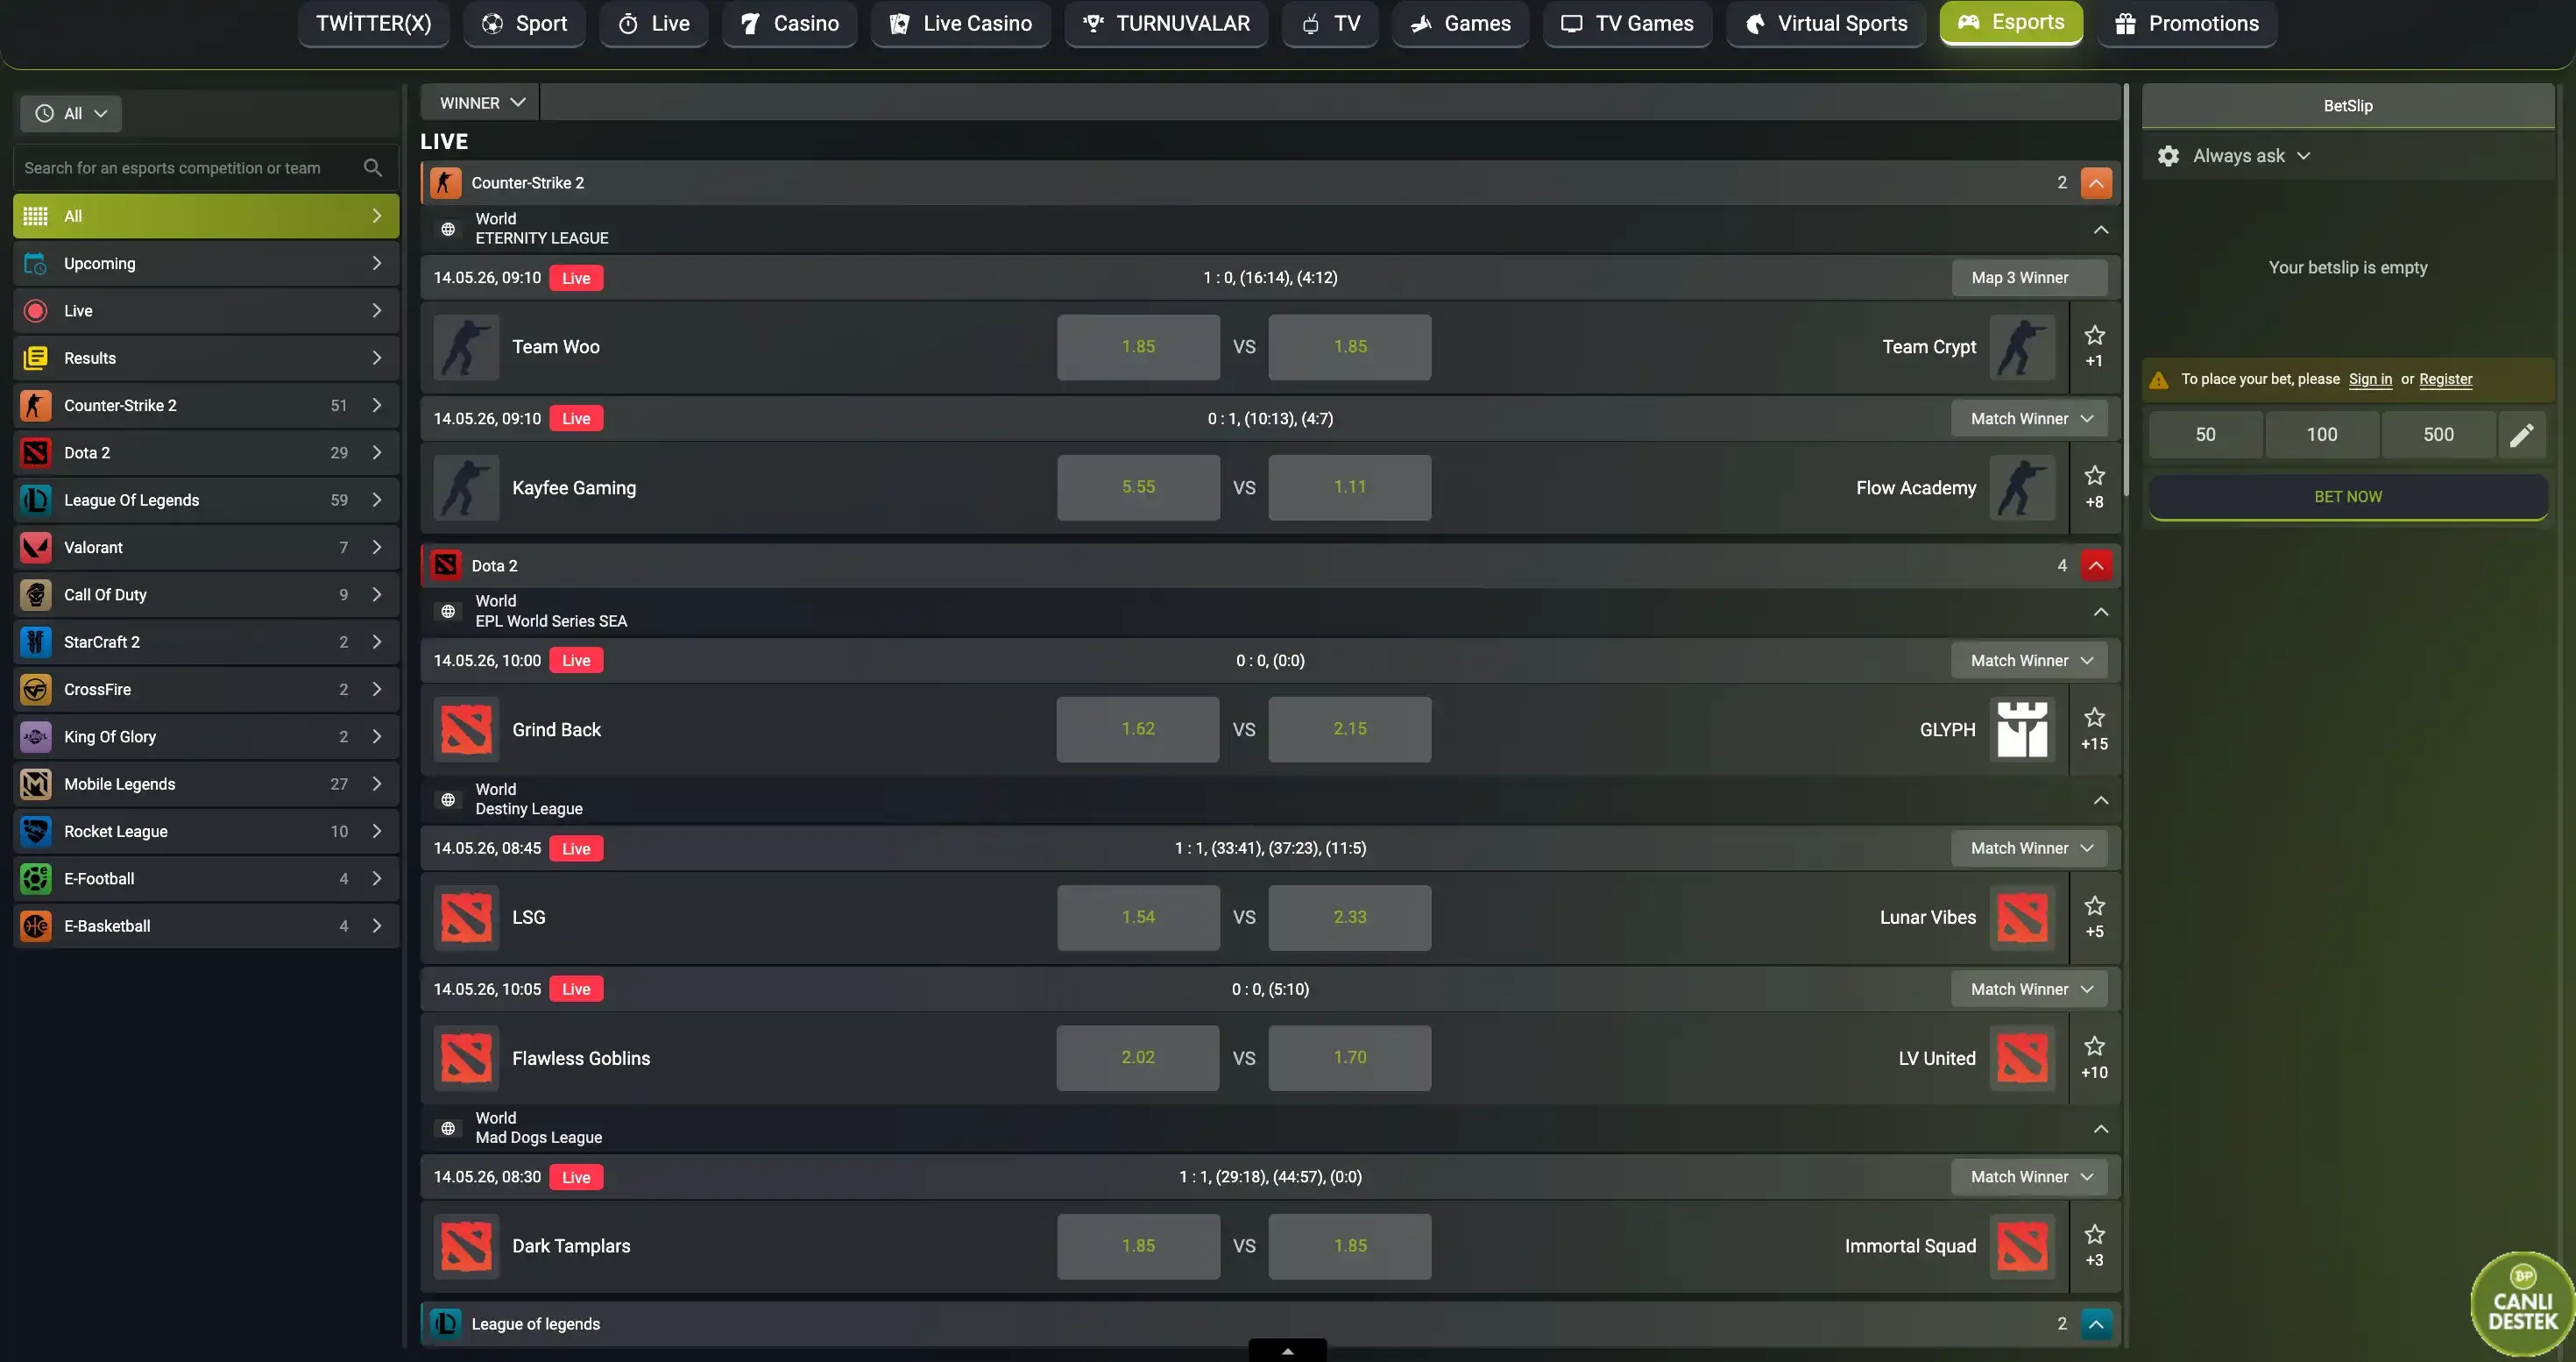
Task: Open the TURNUVALAR tab
Action: point(1166,23)
